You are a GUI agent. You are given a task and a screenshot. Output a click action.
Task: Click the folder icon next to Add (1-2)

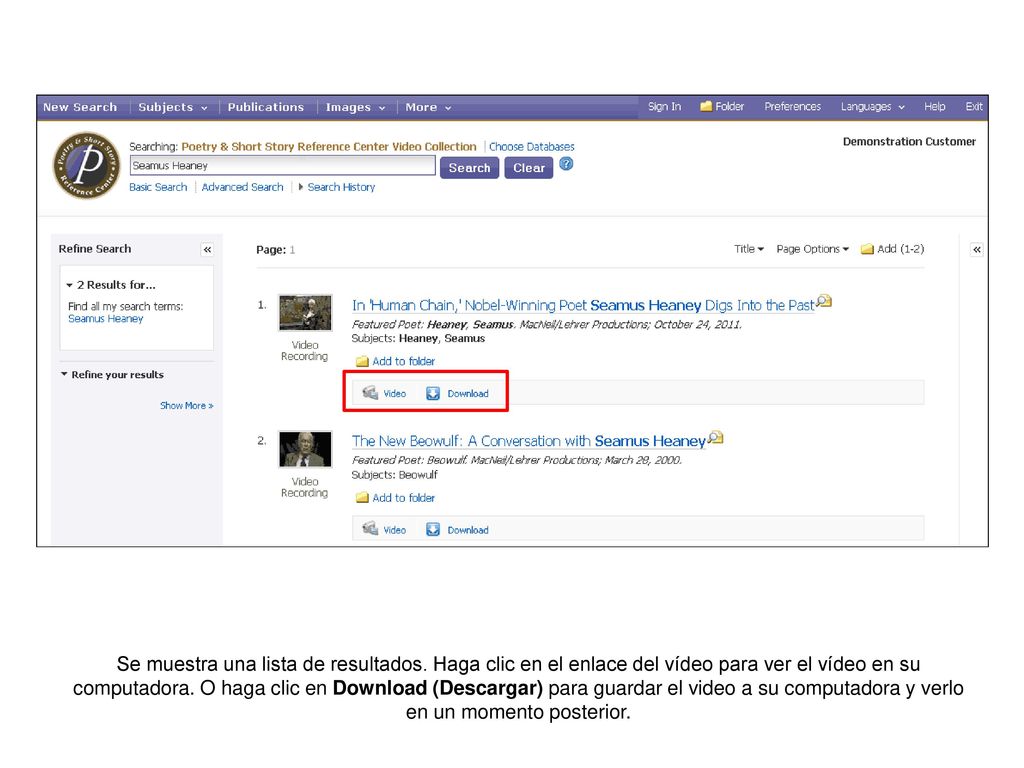click(x=867, y=249)
